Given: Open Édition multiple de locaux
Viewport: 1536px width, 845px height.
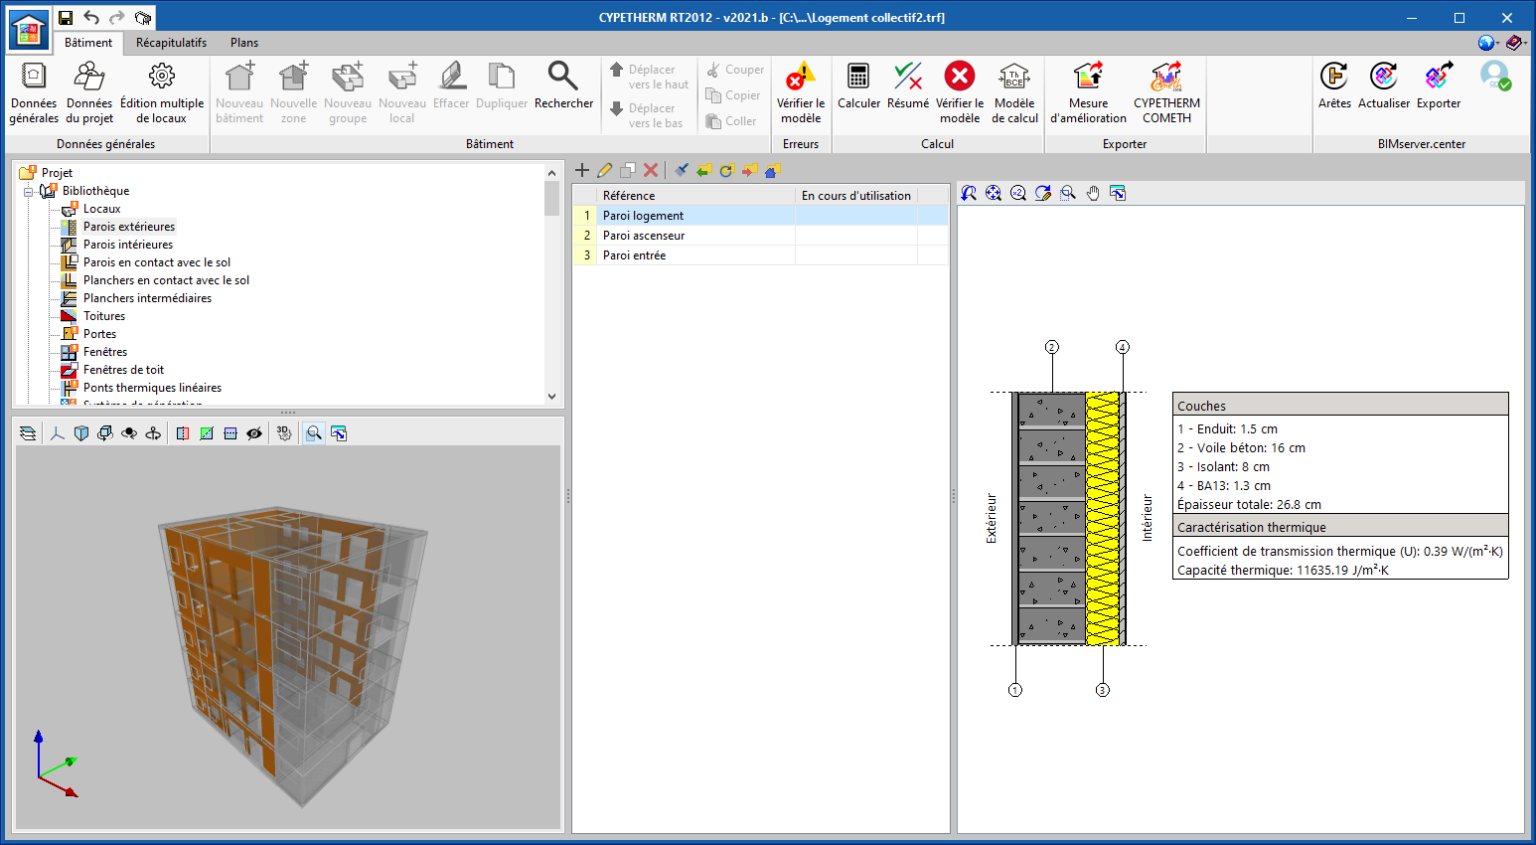Looking at the screenshot, I should point(161,92).
